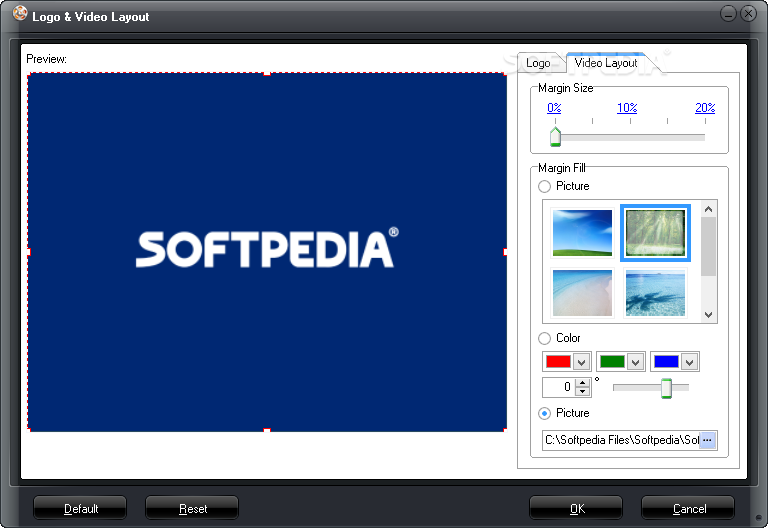Click the color gradient slider handle

(x=666, y=388)
